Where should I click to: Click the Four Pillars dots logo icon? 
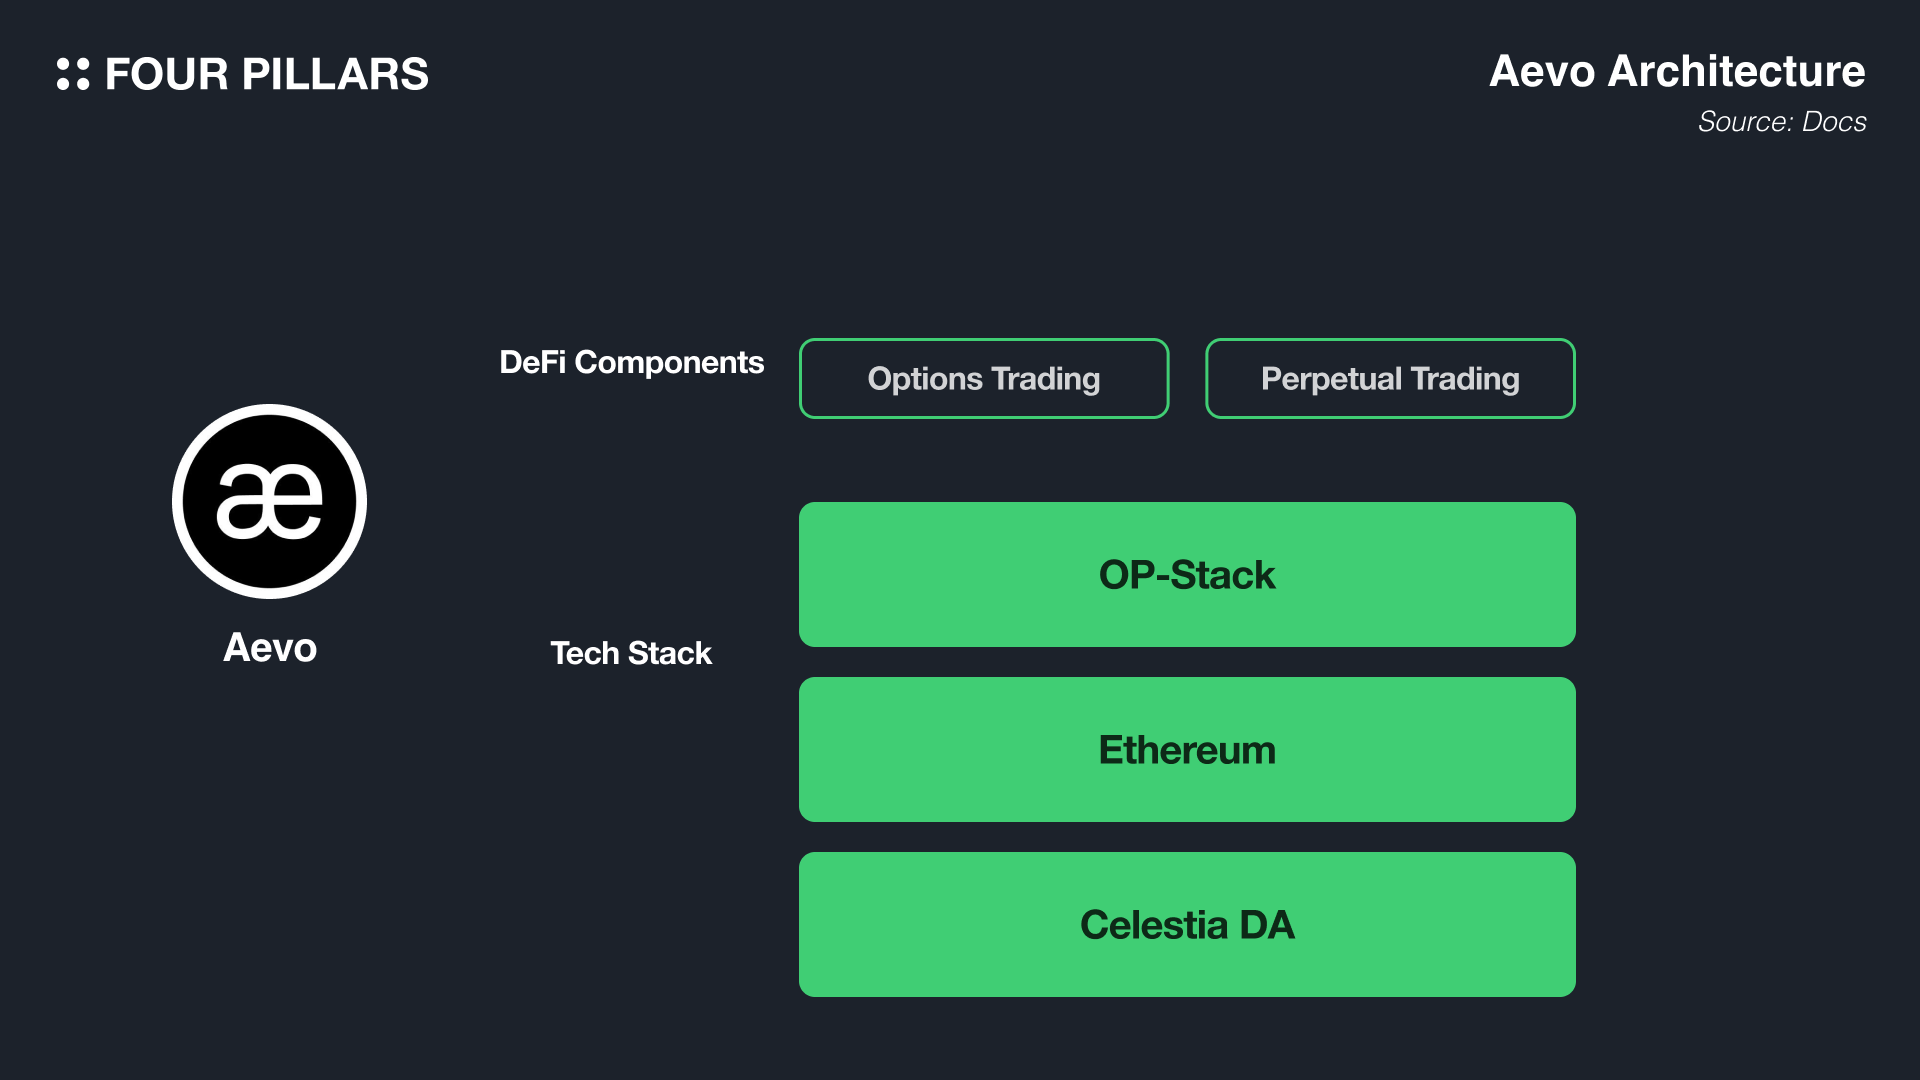73,74
